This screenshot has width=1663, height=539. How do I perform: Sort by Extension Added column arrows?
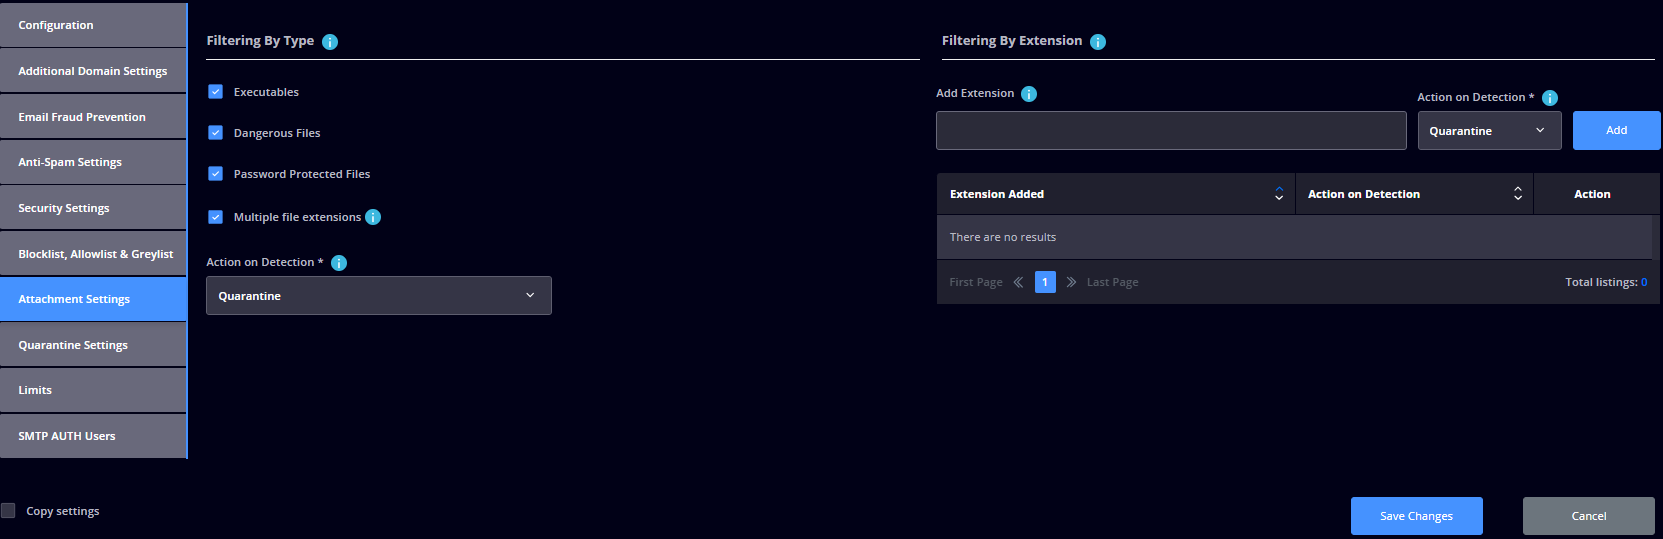coord(1279,194)
